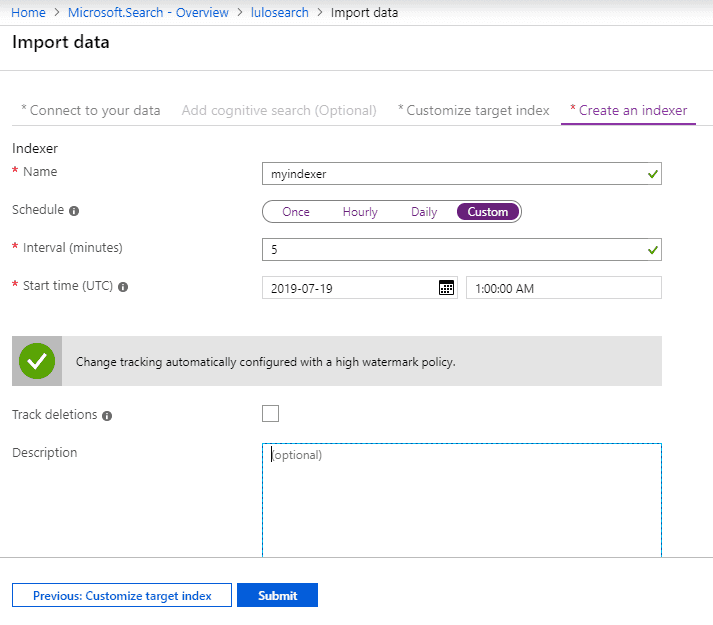Choose the Daily schedule option
This screenshot has width=713, height=625.
[424, 212]
